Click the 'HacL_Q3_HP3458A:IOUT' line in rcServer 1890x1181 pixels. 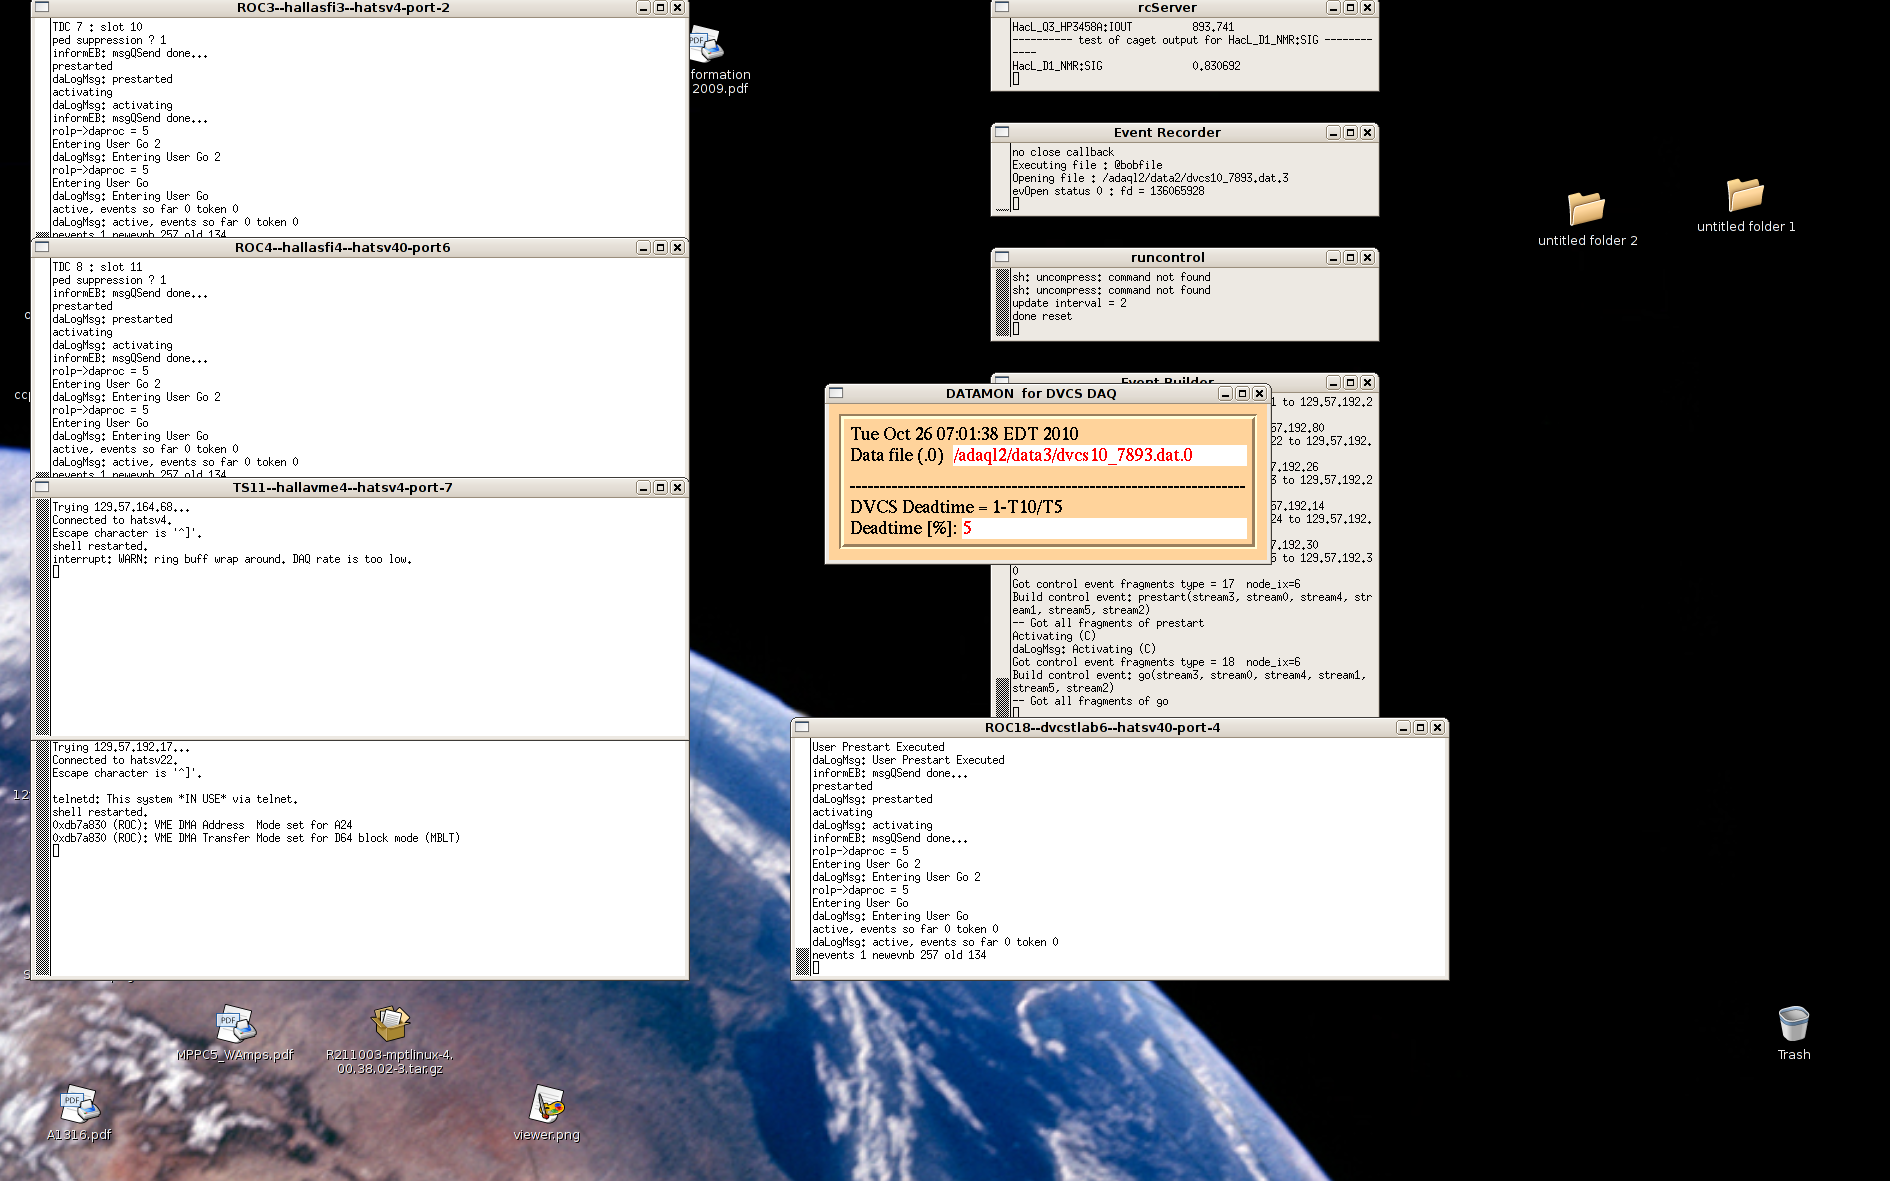(1123, 27)
